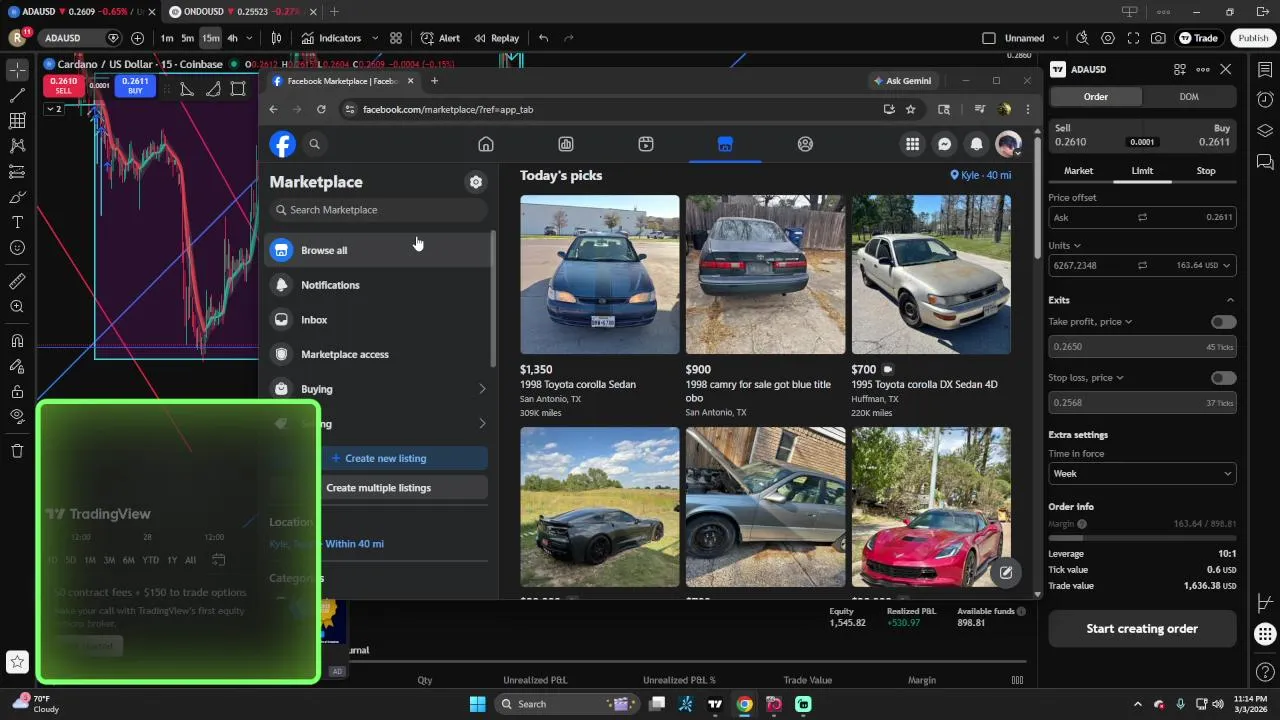Viewport: 1280px width, 720px height.
Task: Enable the Stop loss toggle
Action: [x=1223, y=378]
